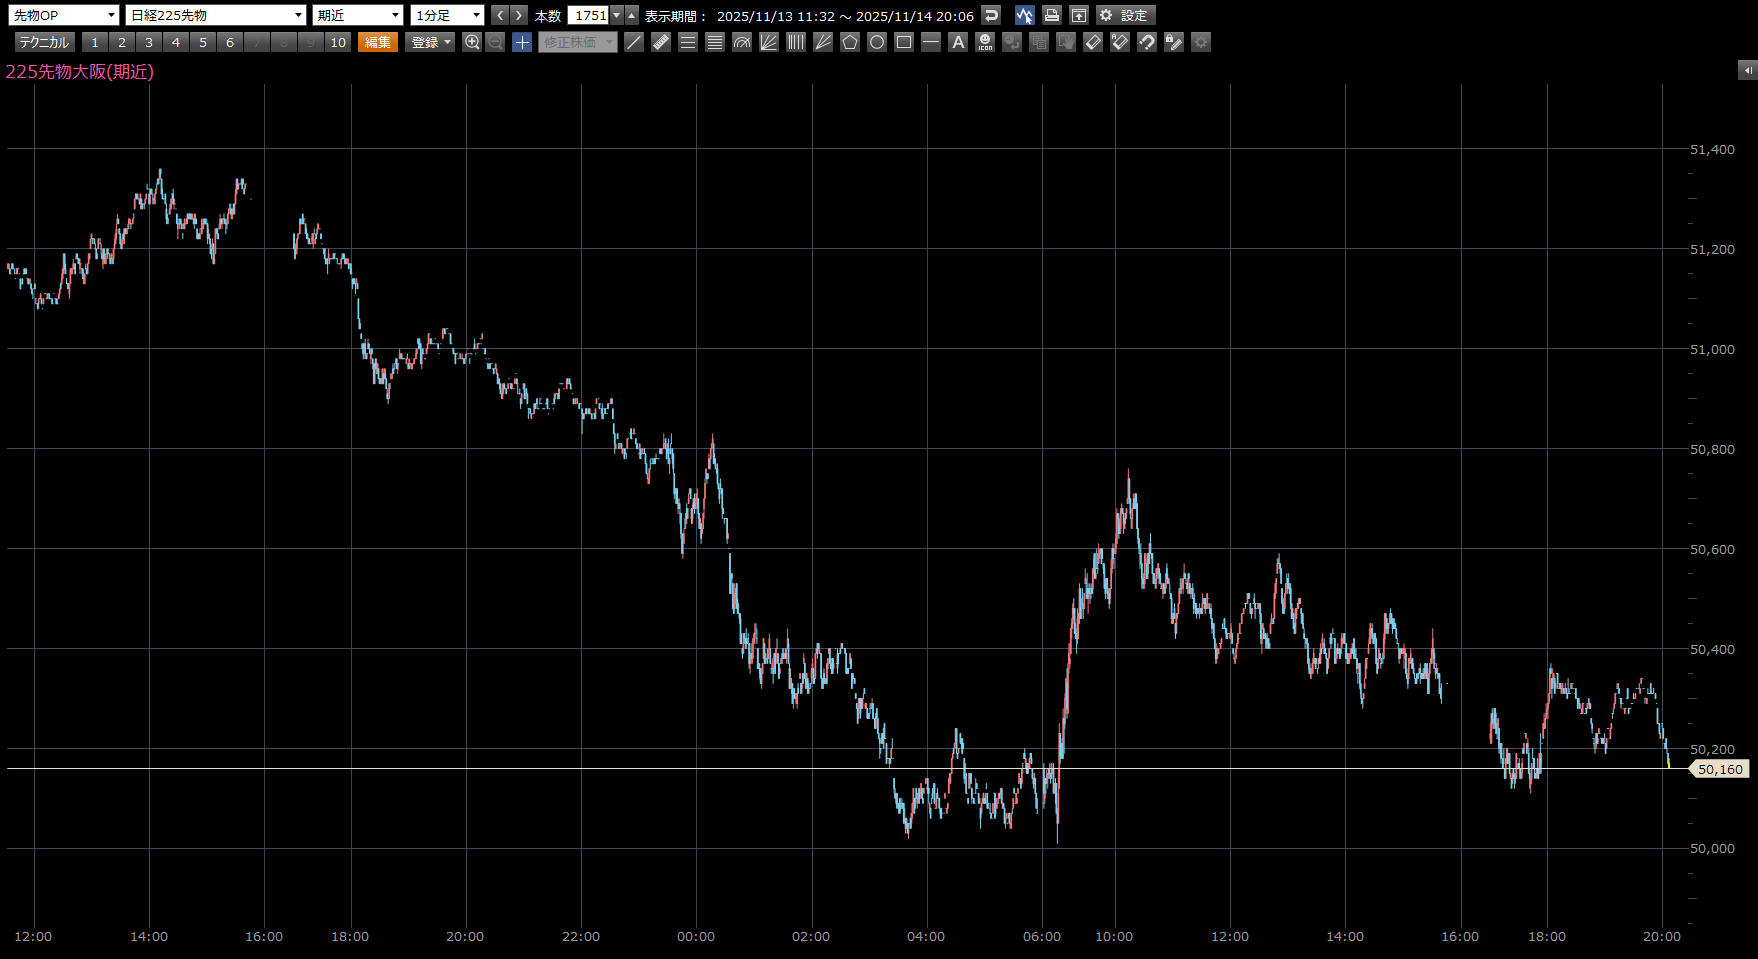Click the orange 編集 button

point(378,42)
